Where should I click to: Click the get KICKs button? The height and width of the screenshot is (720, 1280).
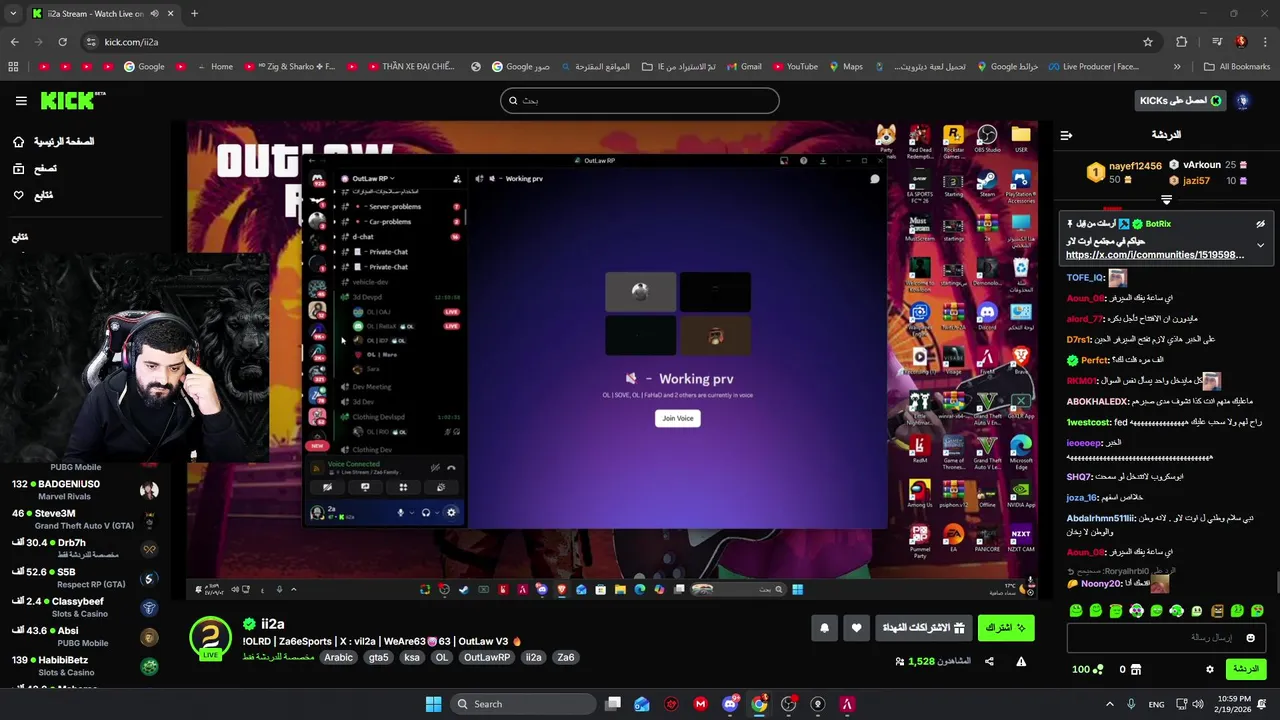[x=1181, y=101]
